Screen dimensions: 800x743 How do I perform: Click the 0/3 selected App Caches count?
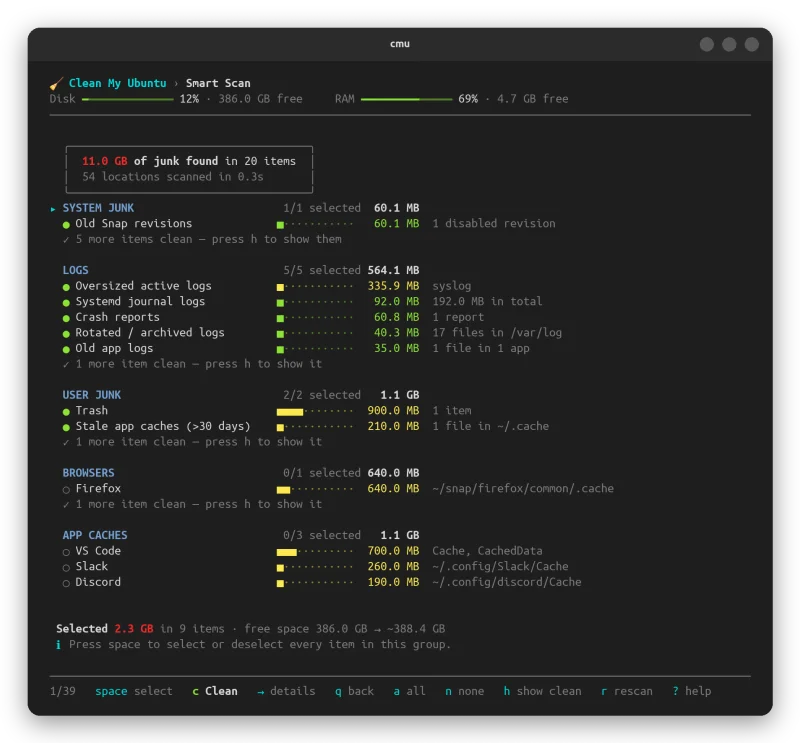click(322, 535)
